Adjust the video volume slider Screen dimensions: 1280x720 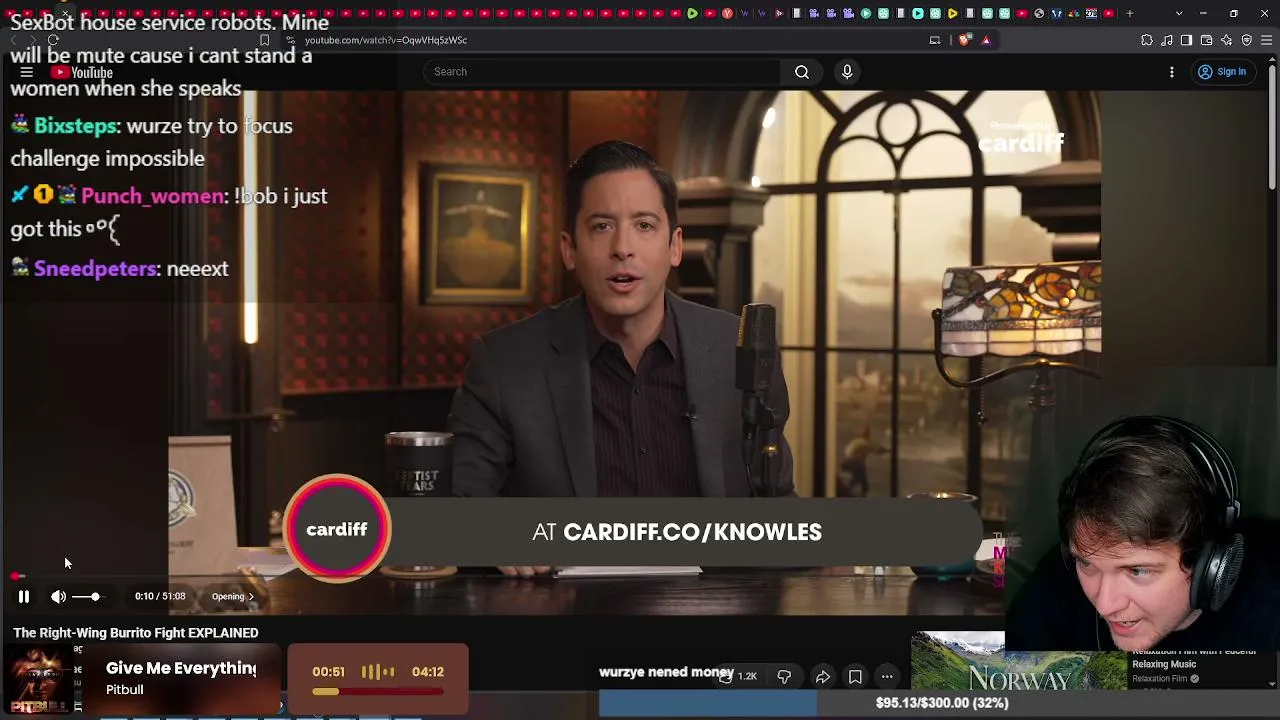coord(88,597)
